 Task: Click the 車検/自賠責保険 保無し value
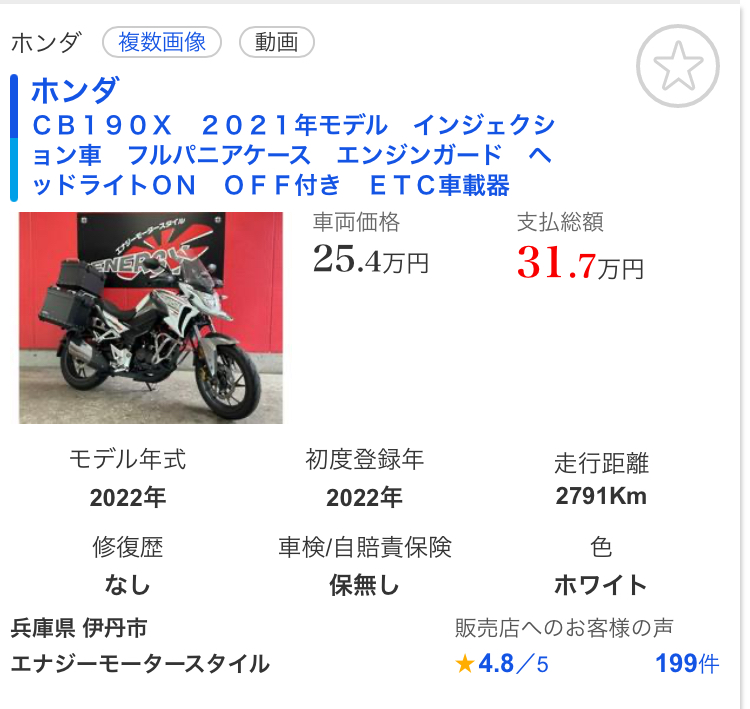[x=364, y=585]
